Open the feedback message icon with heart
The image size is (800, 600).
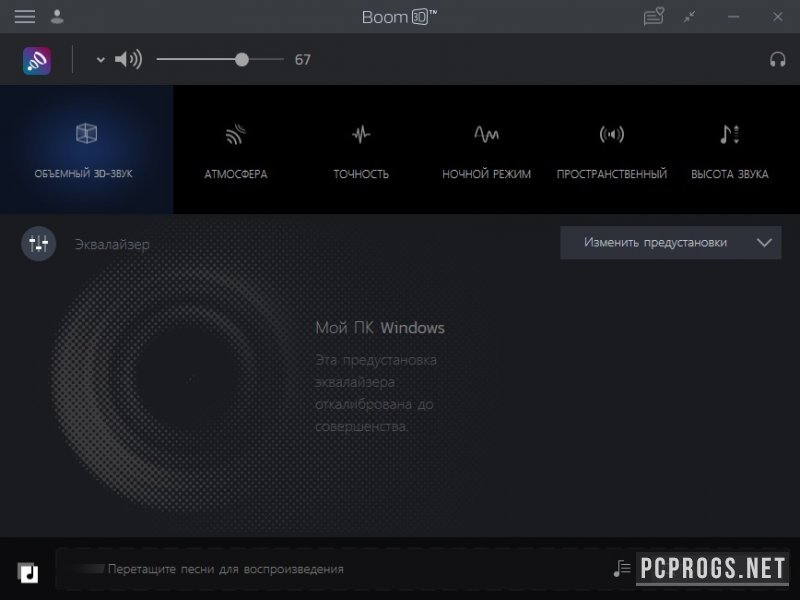(x=654, y=16)
